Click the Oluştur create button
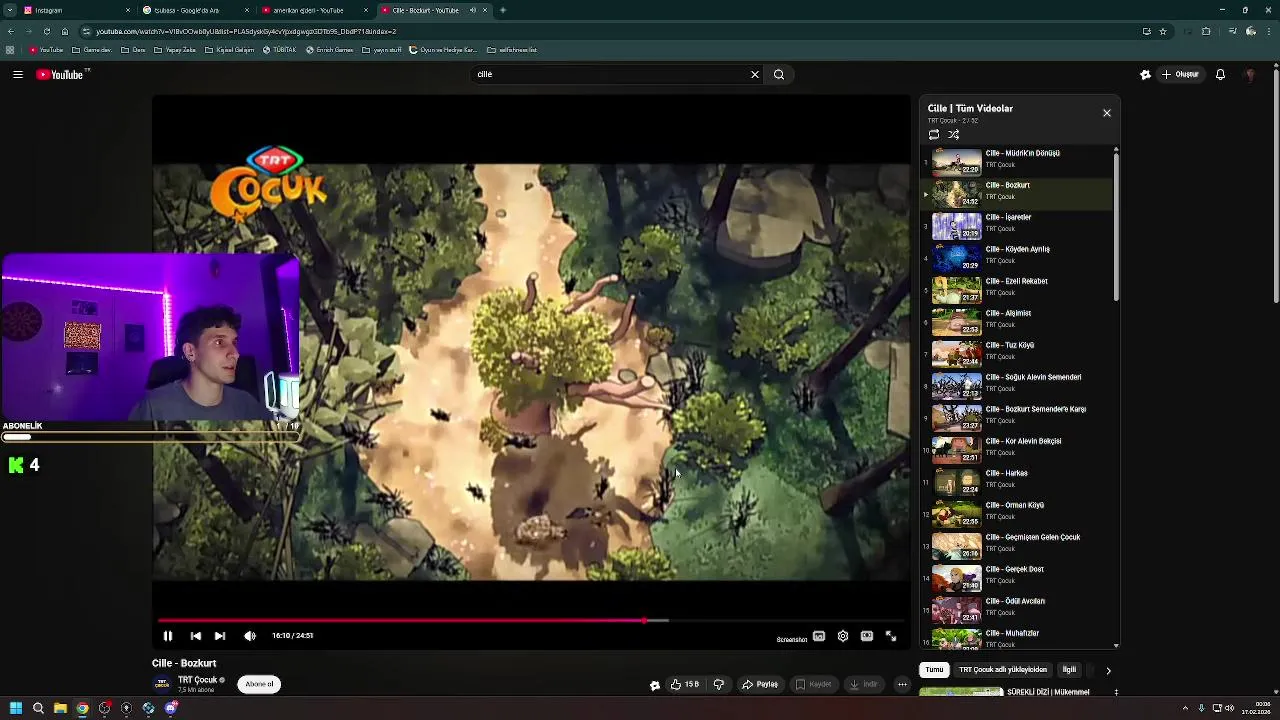Screen dimensions: 1280x720 1180,74
